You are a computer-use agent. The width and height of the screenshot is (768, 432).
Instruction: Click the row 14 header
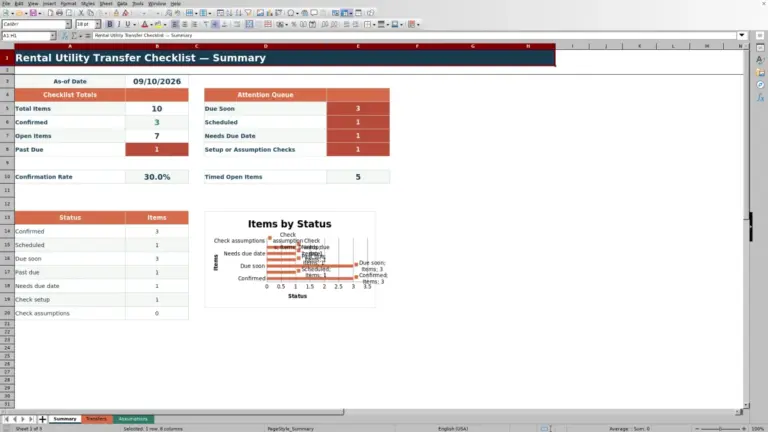pos(7,231)
